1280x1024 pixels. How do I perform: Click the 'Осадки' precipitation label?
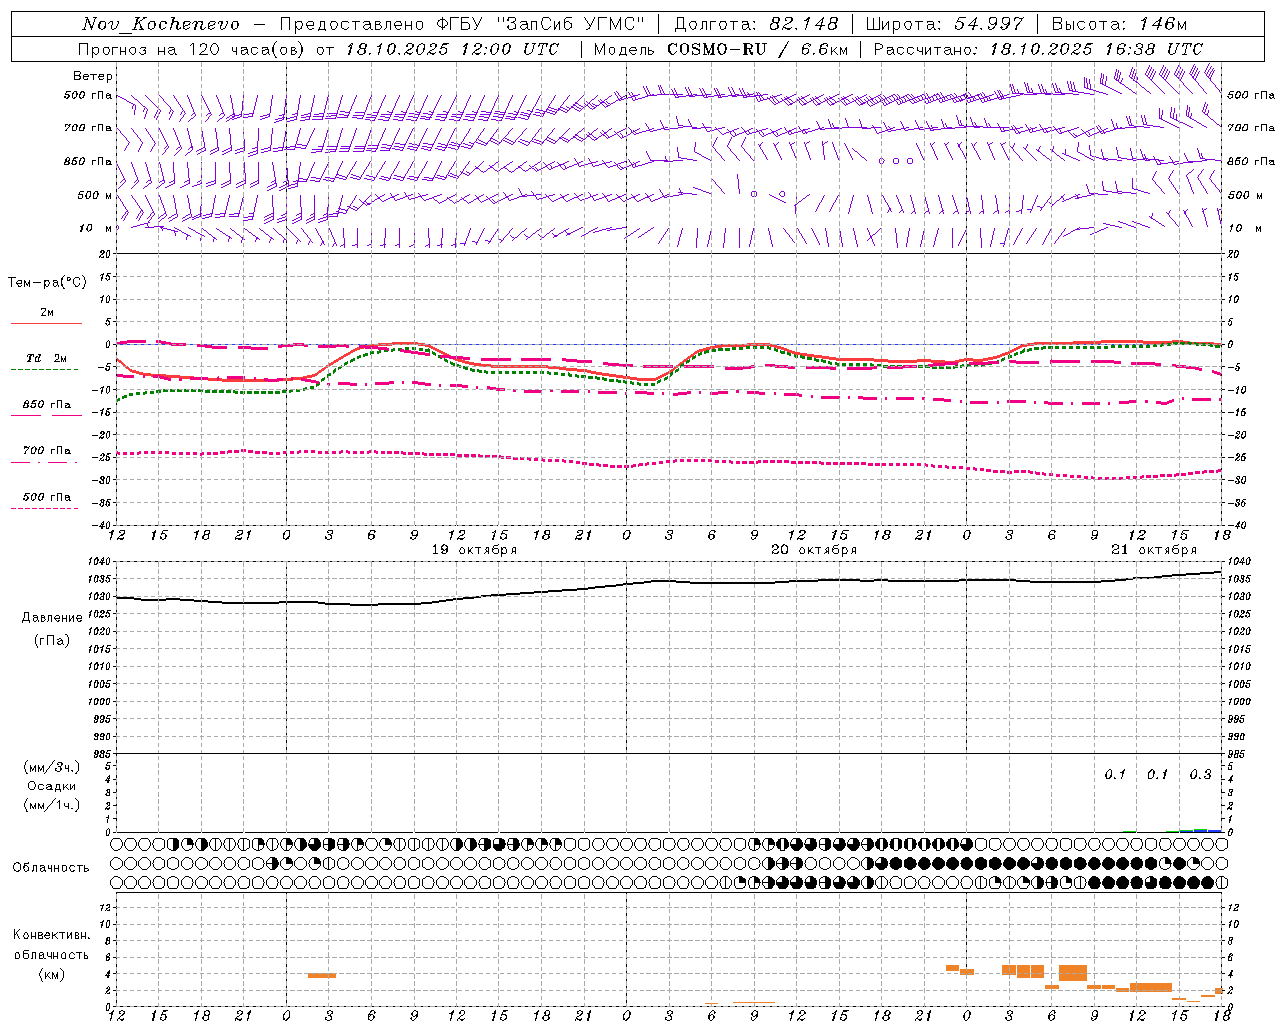click(52, 787)
